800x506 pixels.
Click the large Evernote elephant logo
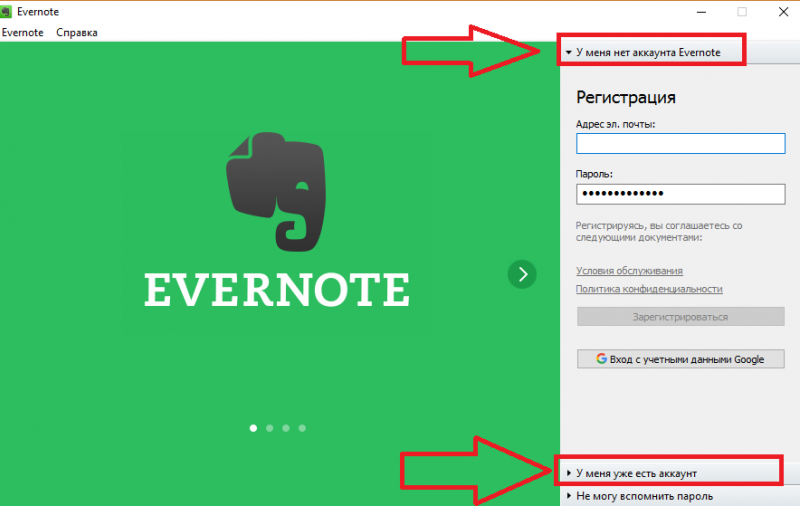coord(276,191)
